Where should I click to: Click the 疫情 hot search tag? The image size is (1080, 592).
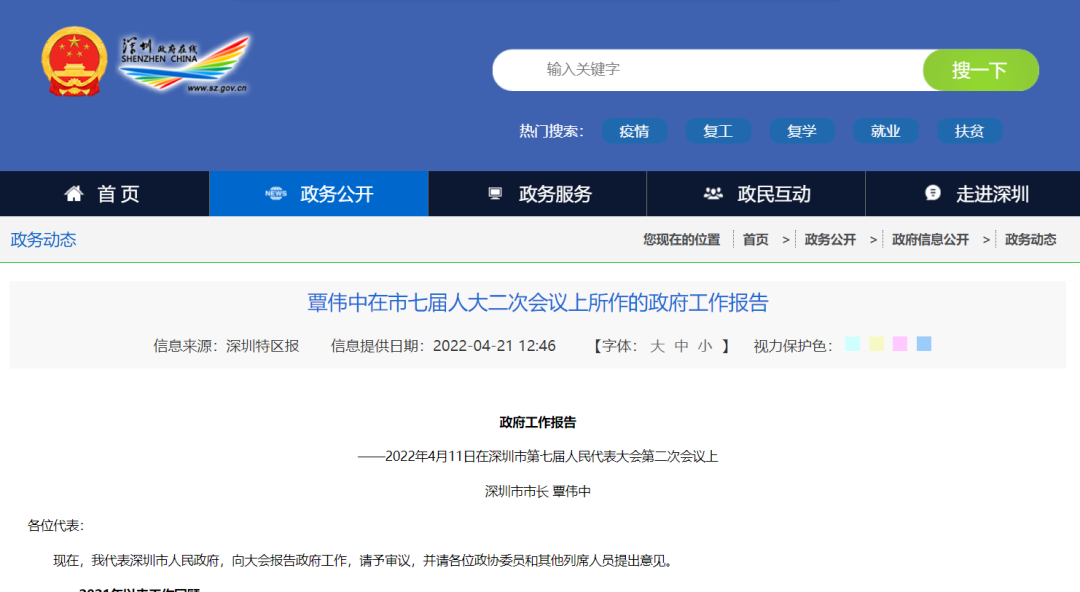coord(635,130)
